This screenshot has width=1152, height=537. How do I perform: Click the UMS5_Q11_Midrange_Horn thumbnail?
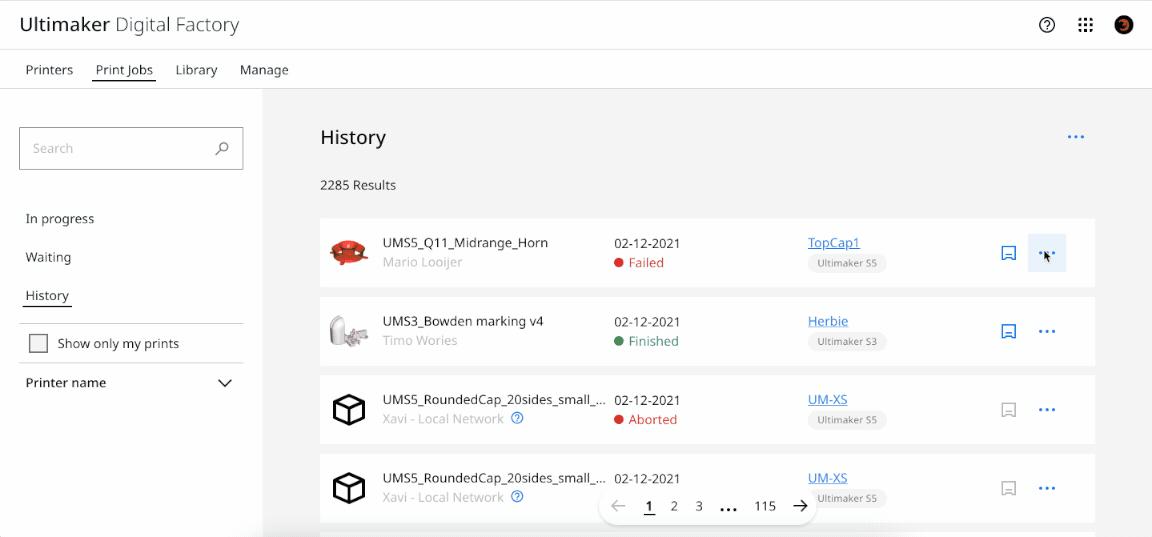click(x=349, y=253)
